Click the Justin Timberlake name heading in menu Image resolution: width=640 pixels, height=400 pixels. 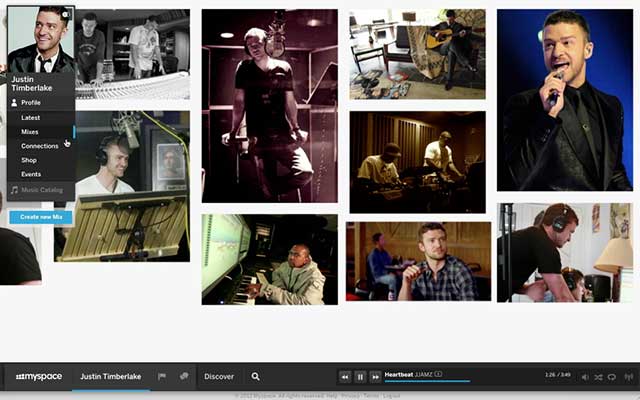32,84
